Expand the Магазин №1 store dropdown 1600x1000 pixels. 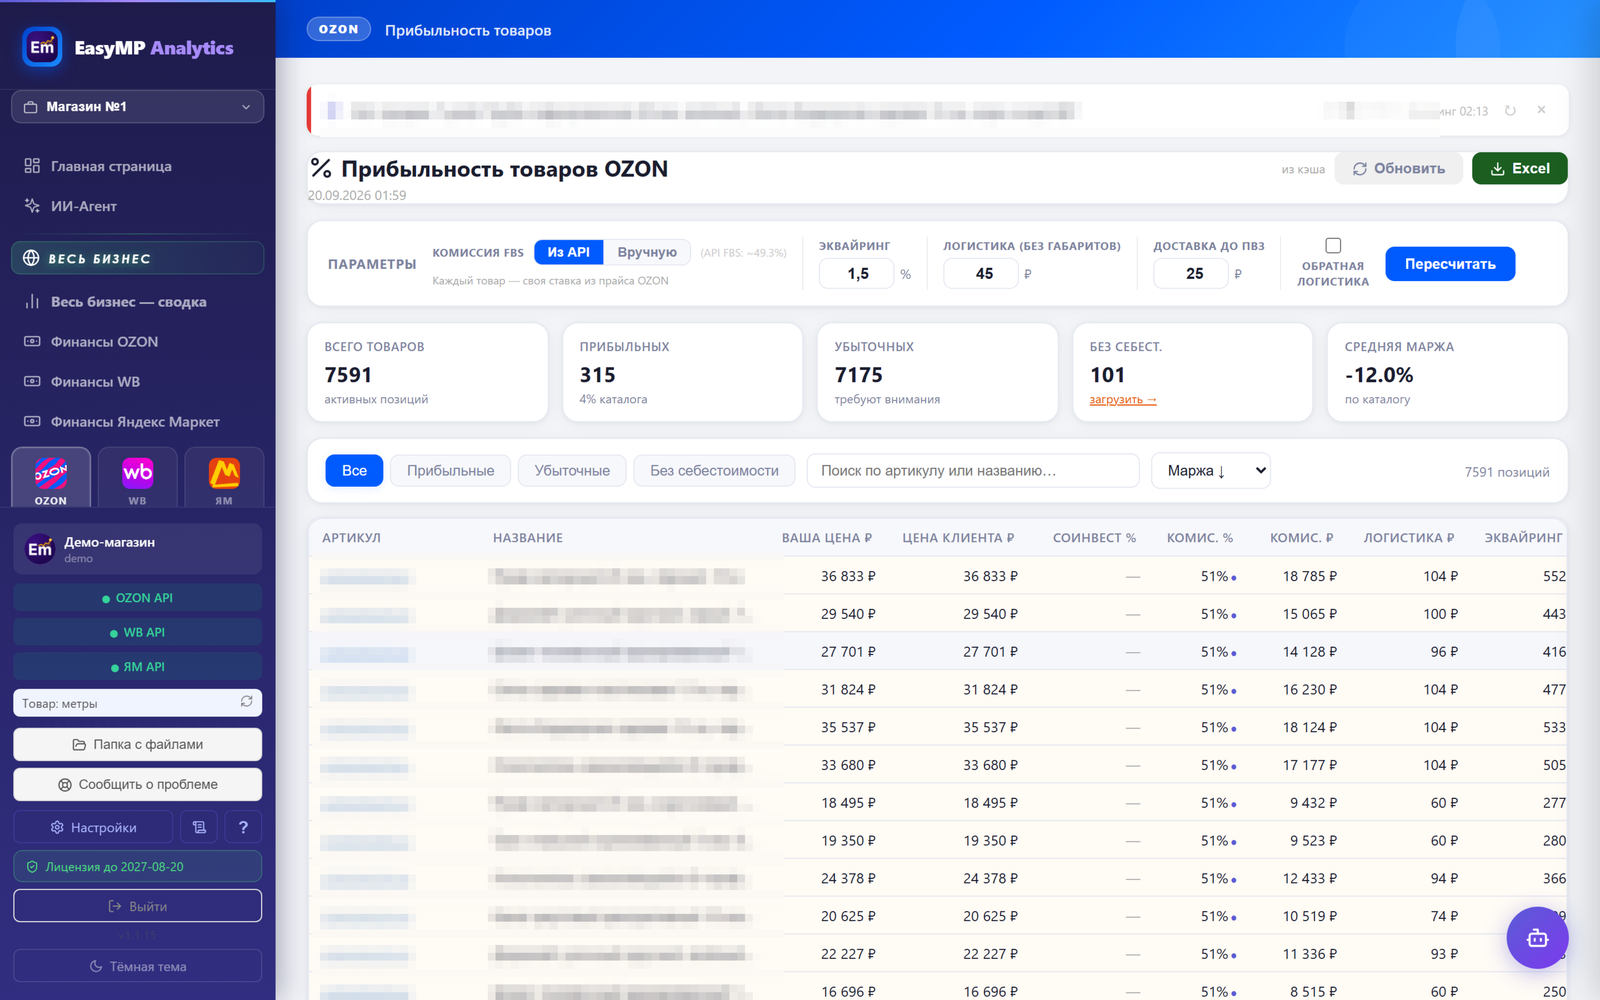pyautogui.click(x=138, y=107)
